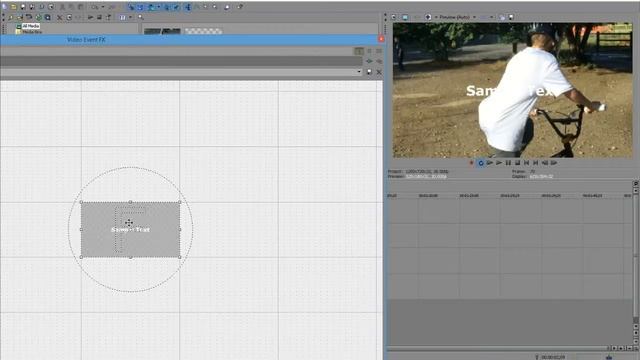Click the timecode field at bottom
This screenshot has width=640, height=360.
[x=553, y=357]
